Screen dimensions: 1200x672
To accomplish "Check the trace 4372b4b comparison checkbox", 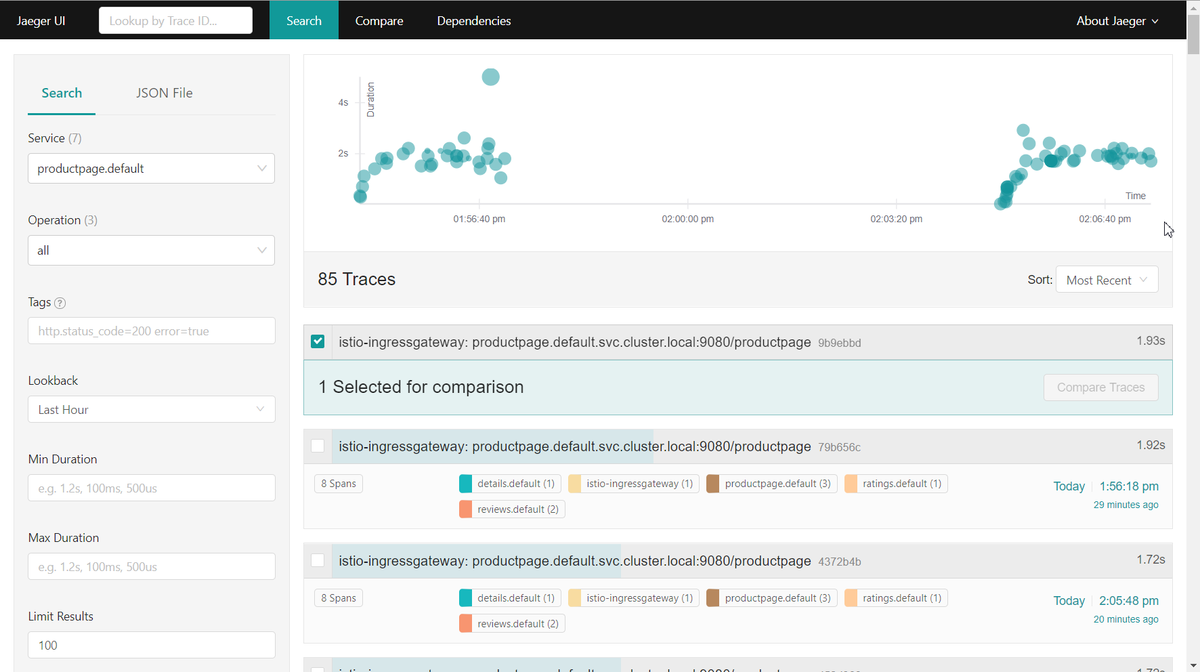I will click(x=318, y=561).
